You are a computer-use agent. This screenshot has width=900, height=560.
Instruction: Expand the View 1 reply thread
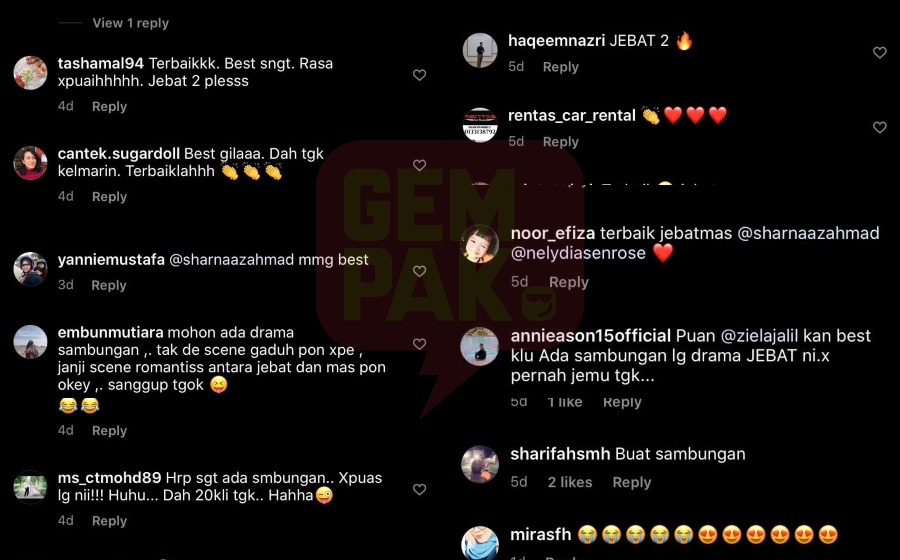pyautogui.click(x=130, y=23)
